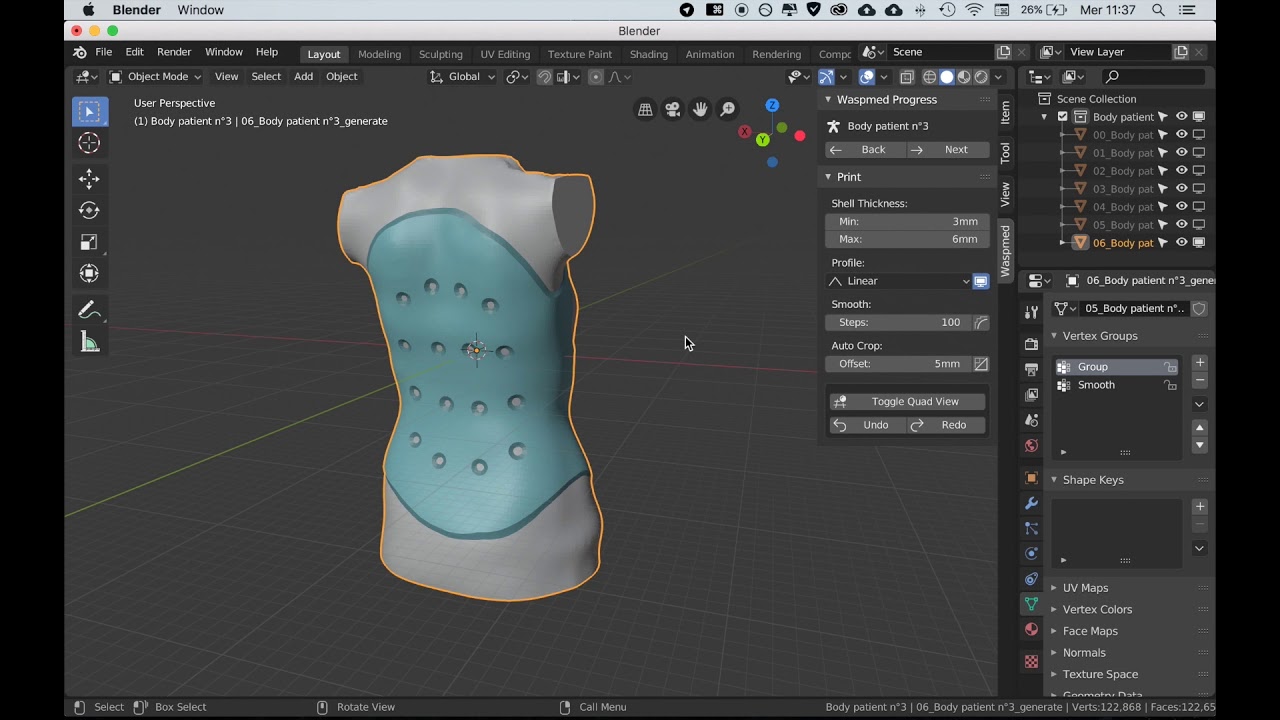Switch to the Sculpting workspace tab
Image resolution: width=1280 pixels, height=720 pixels.
[x=440, y=54]
